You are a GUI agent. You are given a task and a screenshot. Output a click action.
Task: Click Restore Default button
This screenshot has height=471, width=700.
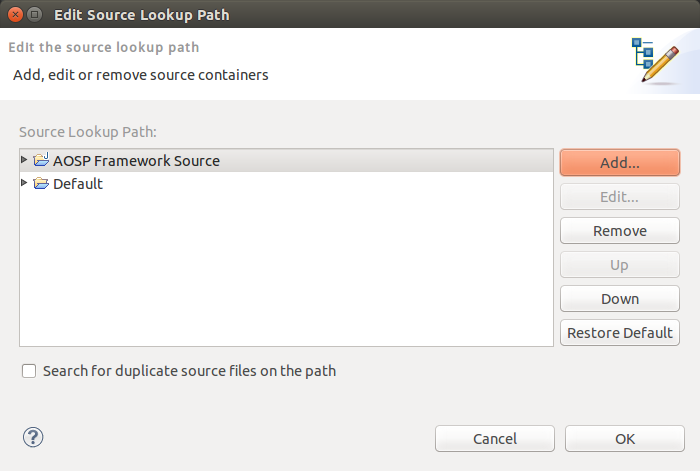[620, 333]
